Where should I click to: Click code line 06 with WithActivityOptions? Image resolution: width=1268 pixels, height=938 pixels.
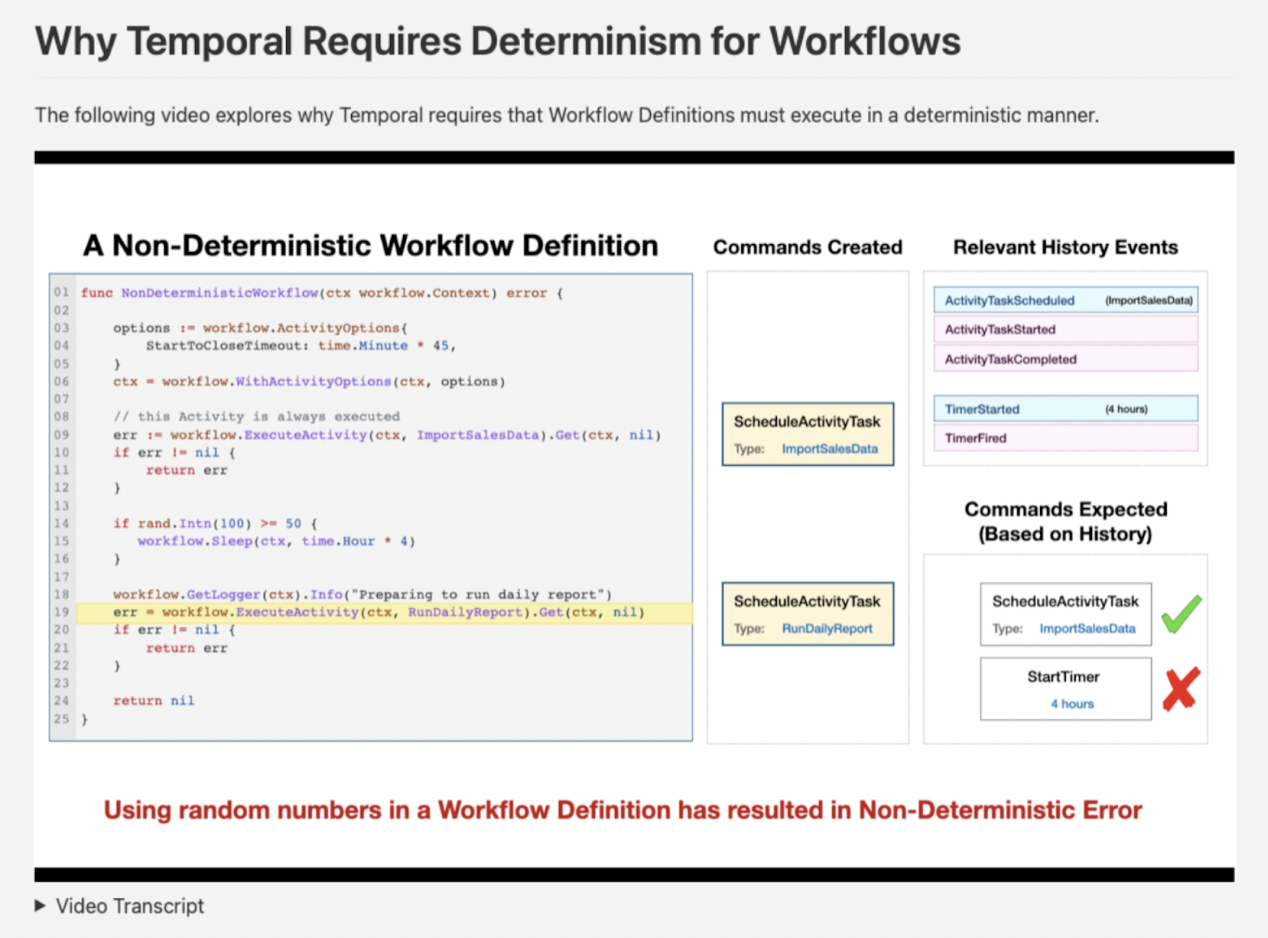click(x=310, y=381)
